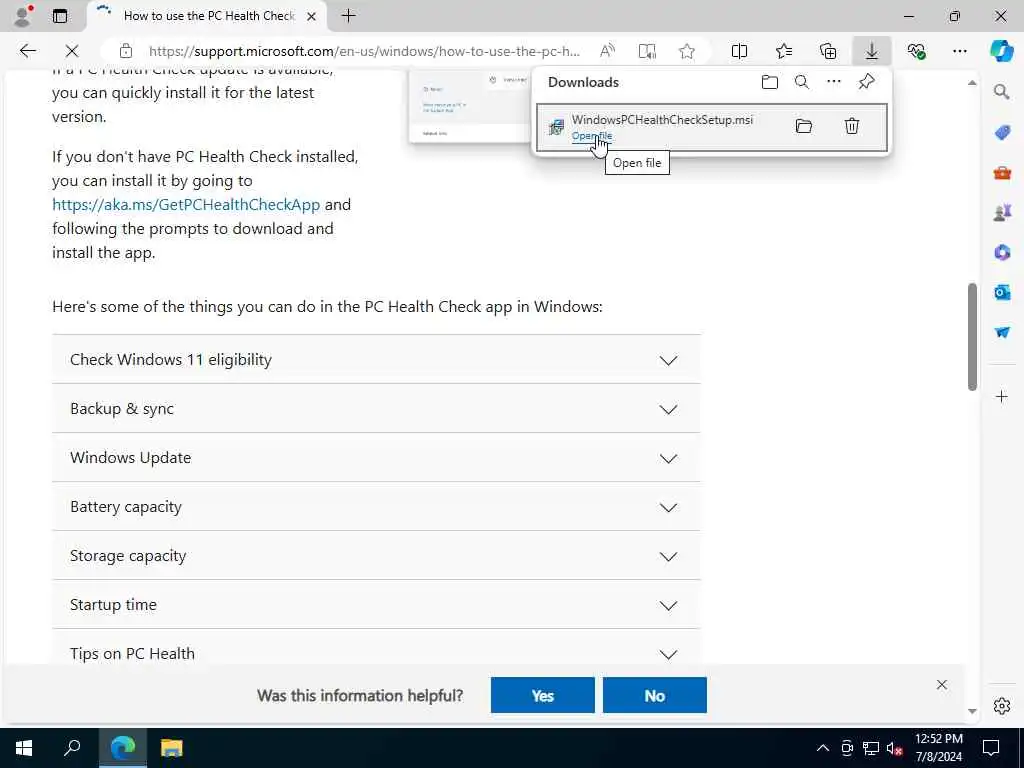Stop loading the page

[72, 51]
